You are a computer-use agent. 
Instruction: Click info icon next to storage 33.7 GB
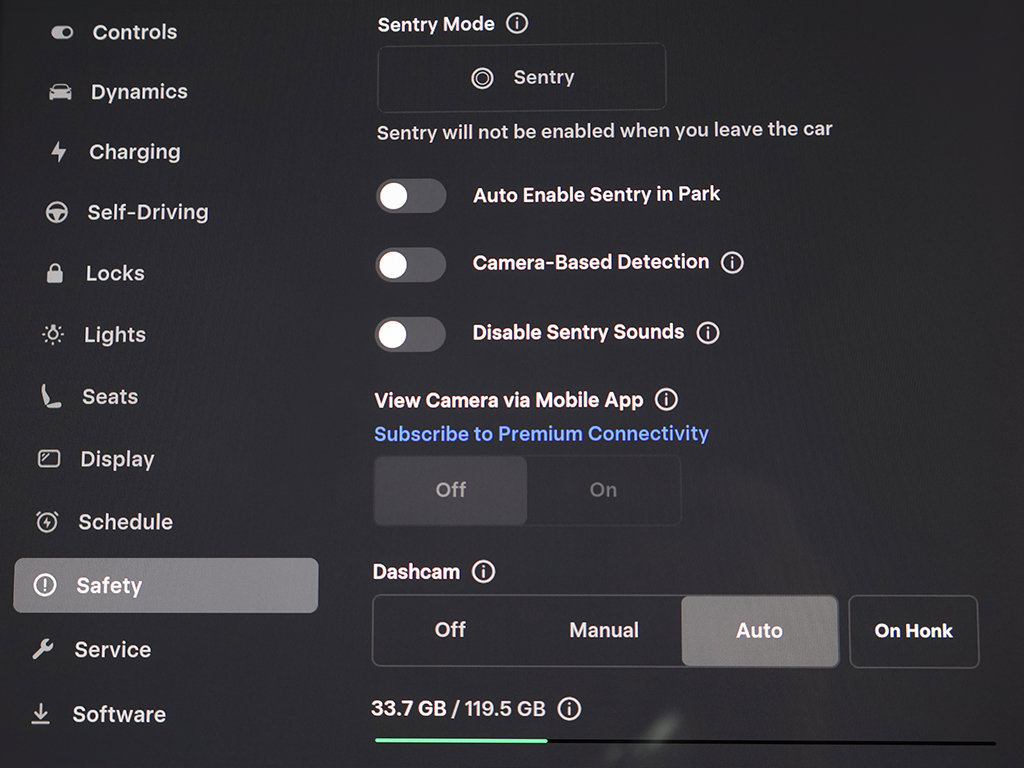[569, 709]
